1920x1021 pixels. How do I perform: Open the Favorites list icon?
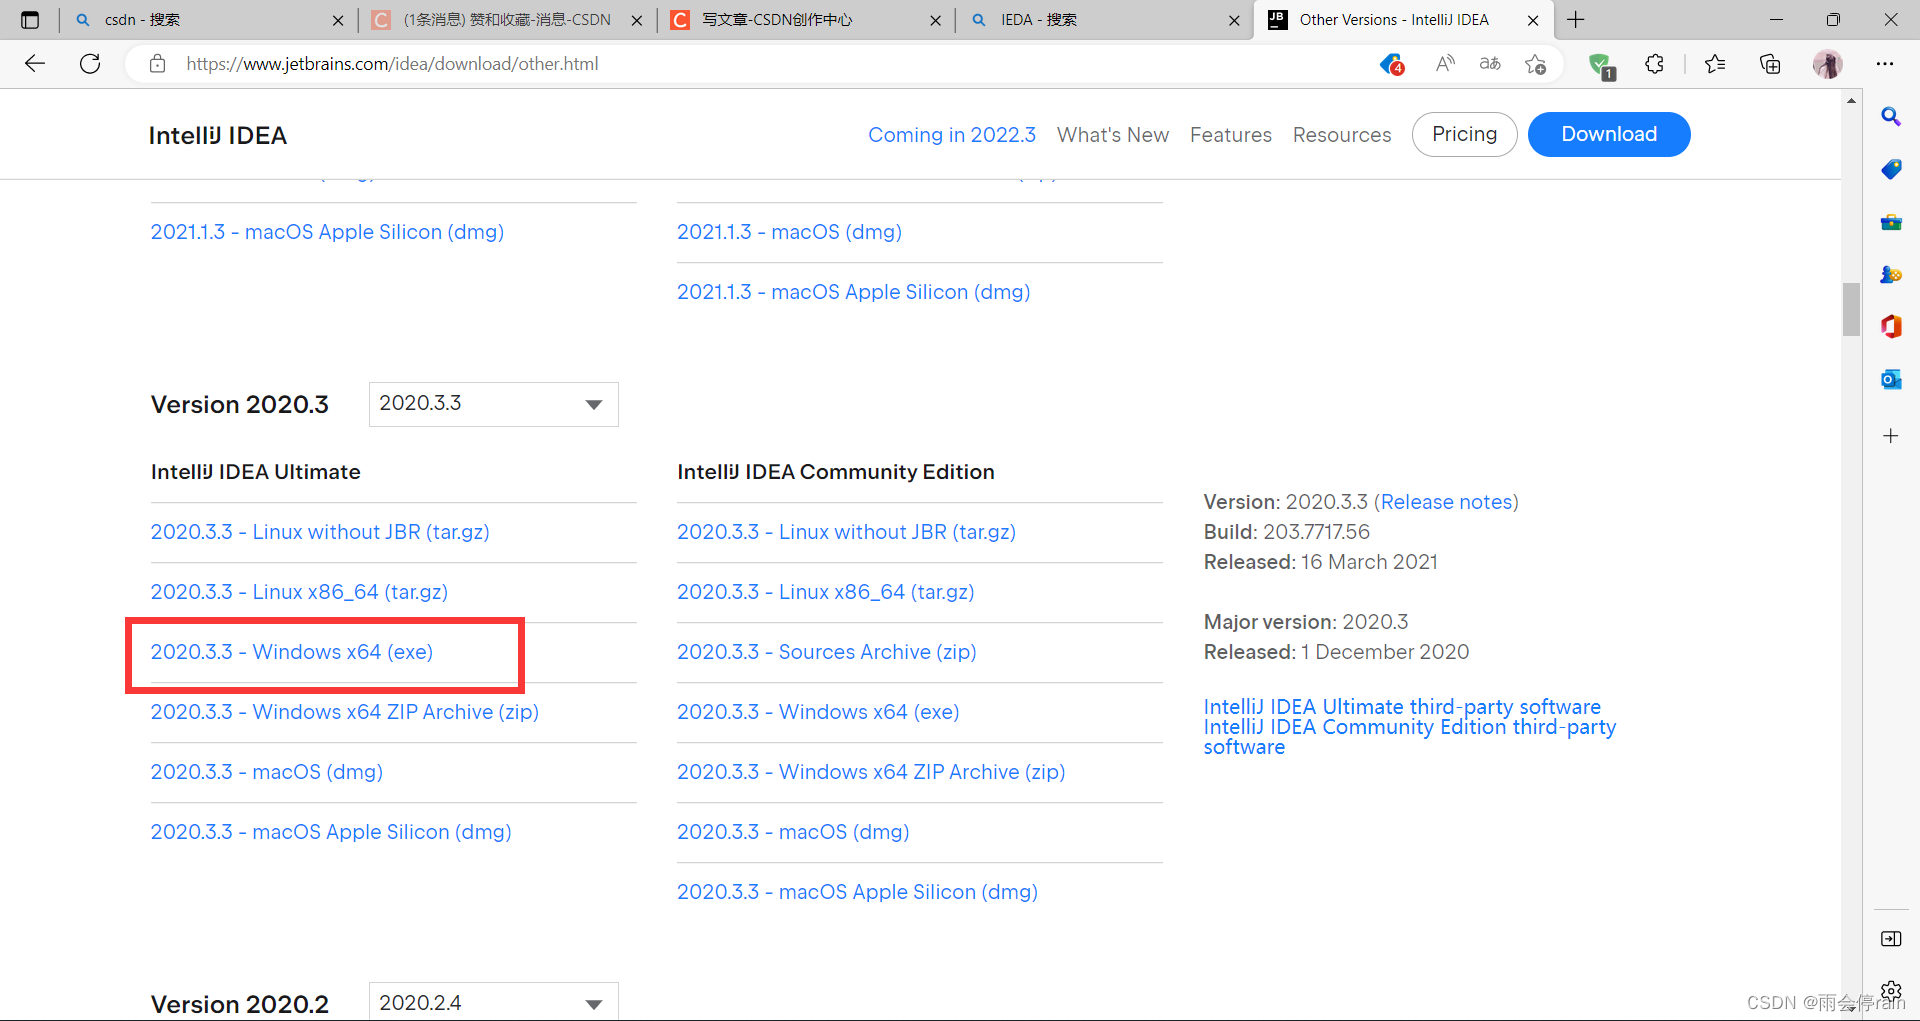1715,64
